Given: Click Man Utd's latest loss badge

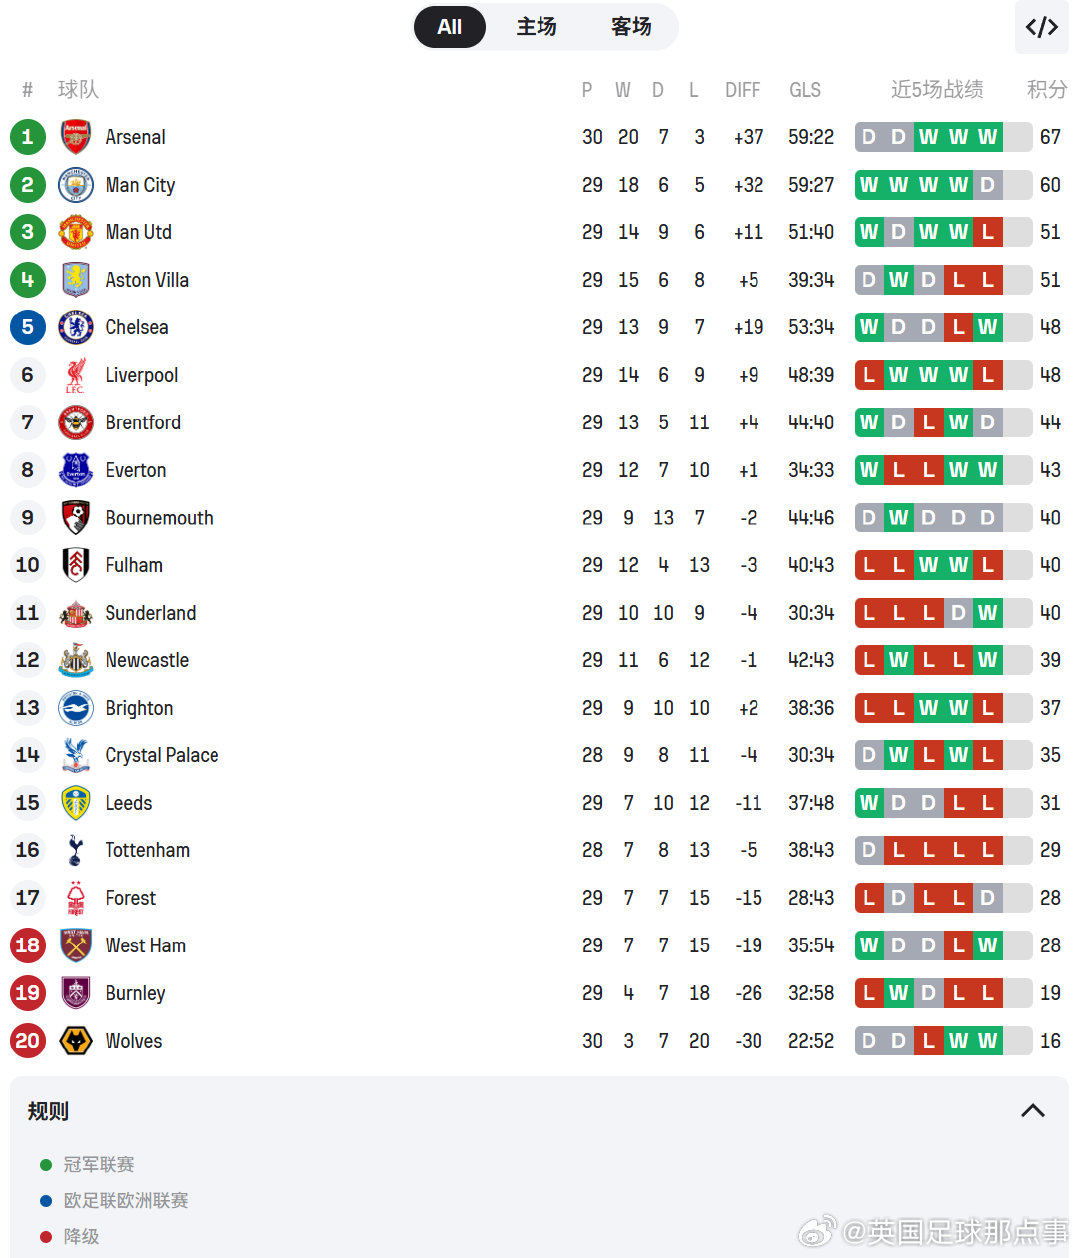Looking at the screenshot, I should click(988, 232).
